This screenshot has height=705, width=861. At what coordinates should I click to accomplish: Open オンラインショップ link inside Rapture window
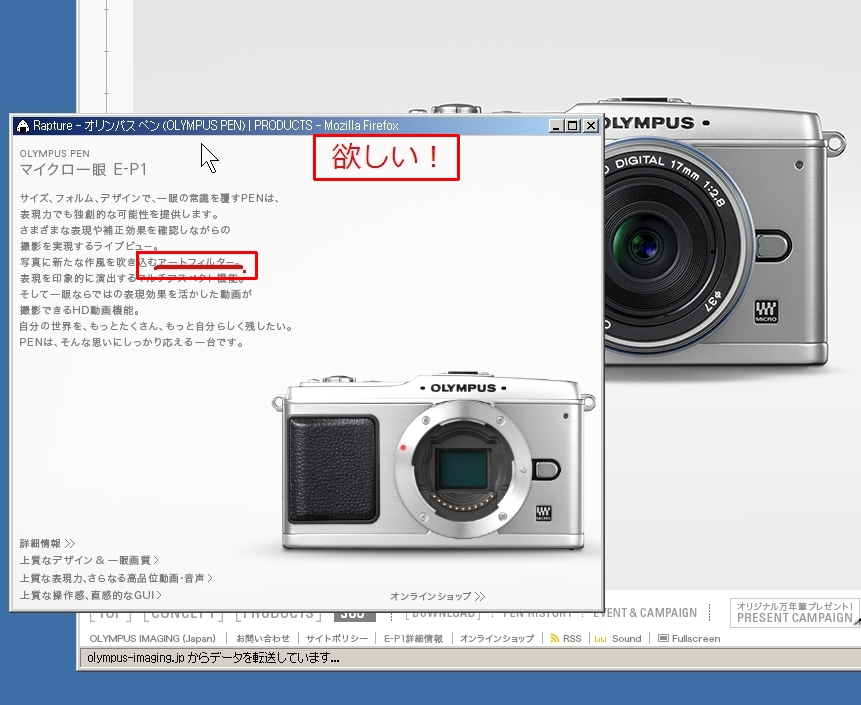438,596
